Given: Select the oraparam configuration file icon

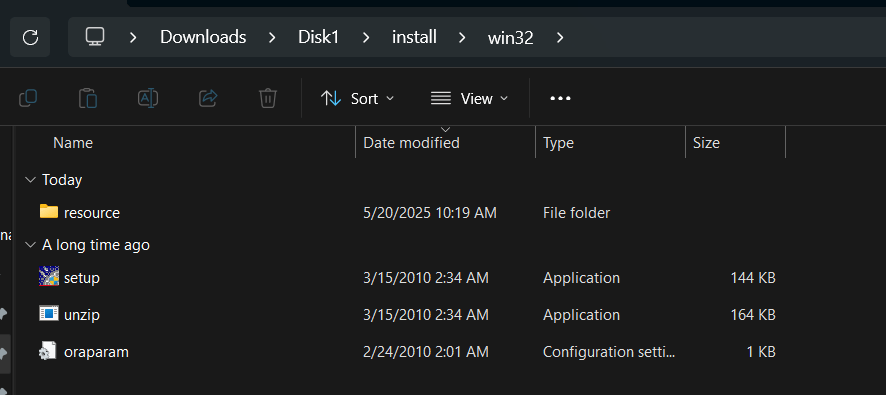Looking at the screenshot, I should pyautogui.click(x=47, y=350).
